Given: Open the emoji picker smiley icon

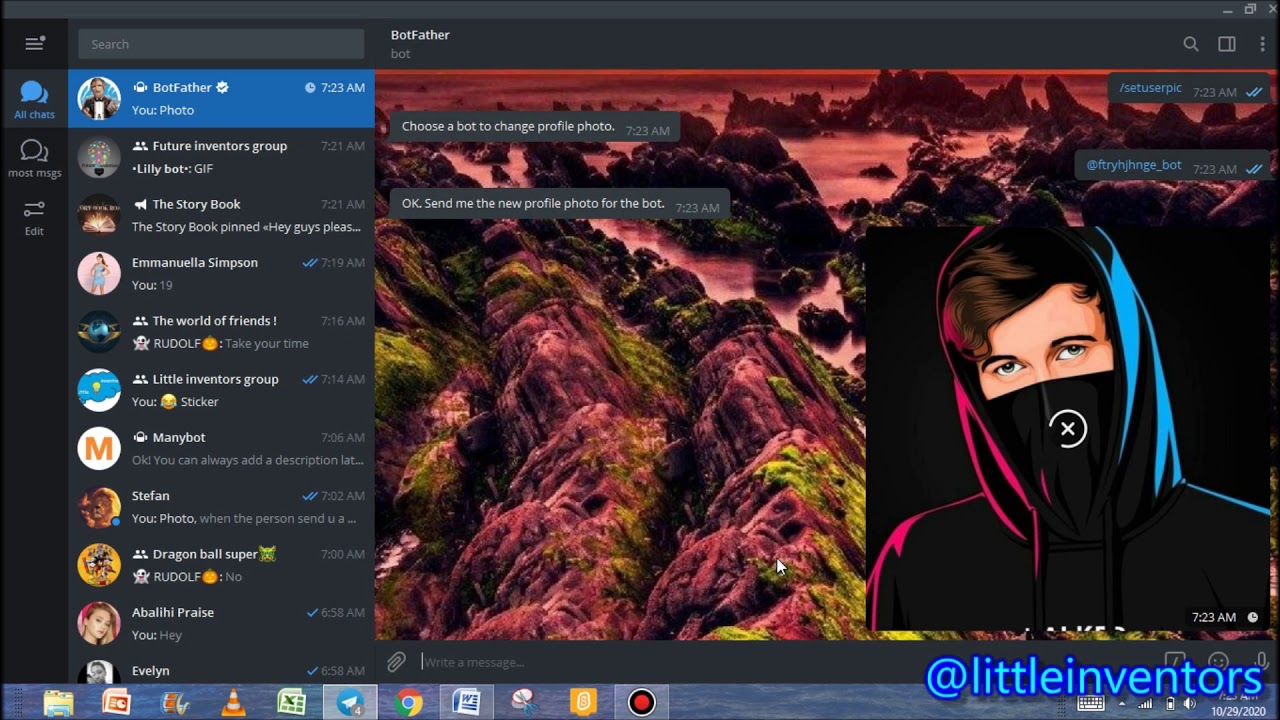Looking at the screenshot, I should [1217, 661].
